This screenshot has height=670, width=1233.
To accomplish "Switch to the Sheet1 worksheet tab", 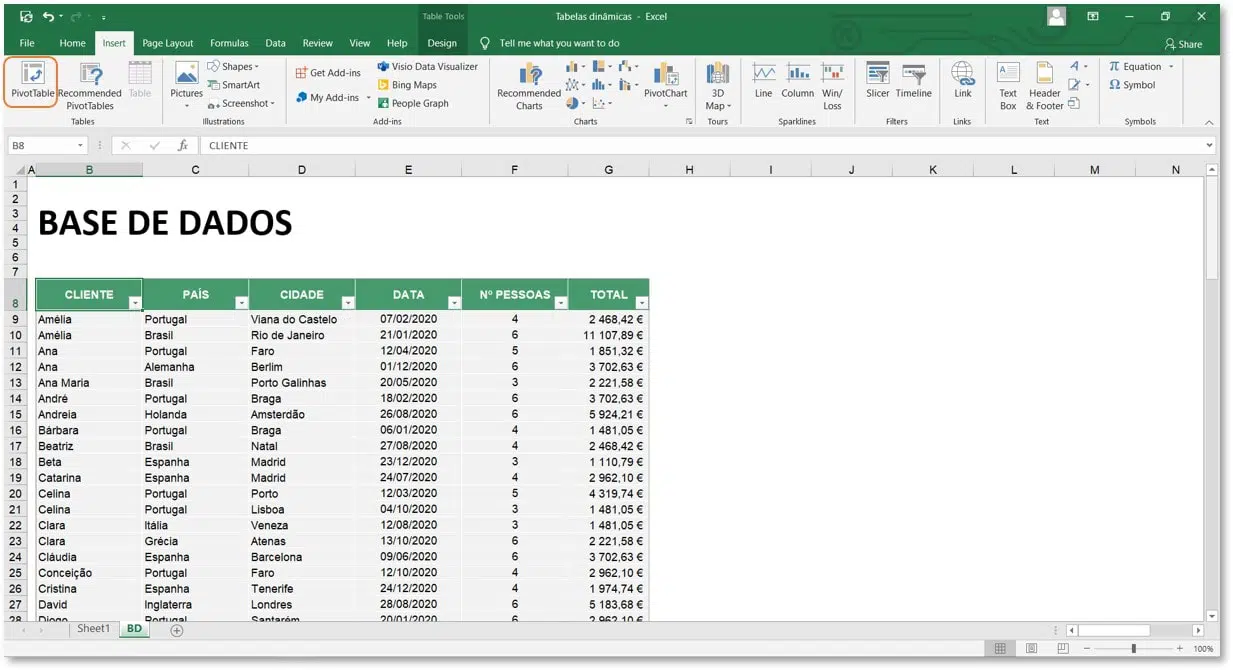I will (x=93, y=629).
